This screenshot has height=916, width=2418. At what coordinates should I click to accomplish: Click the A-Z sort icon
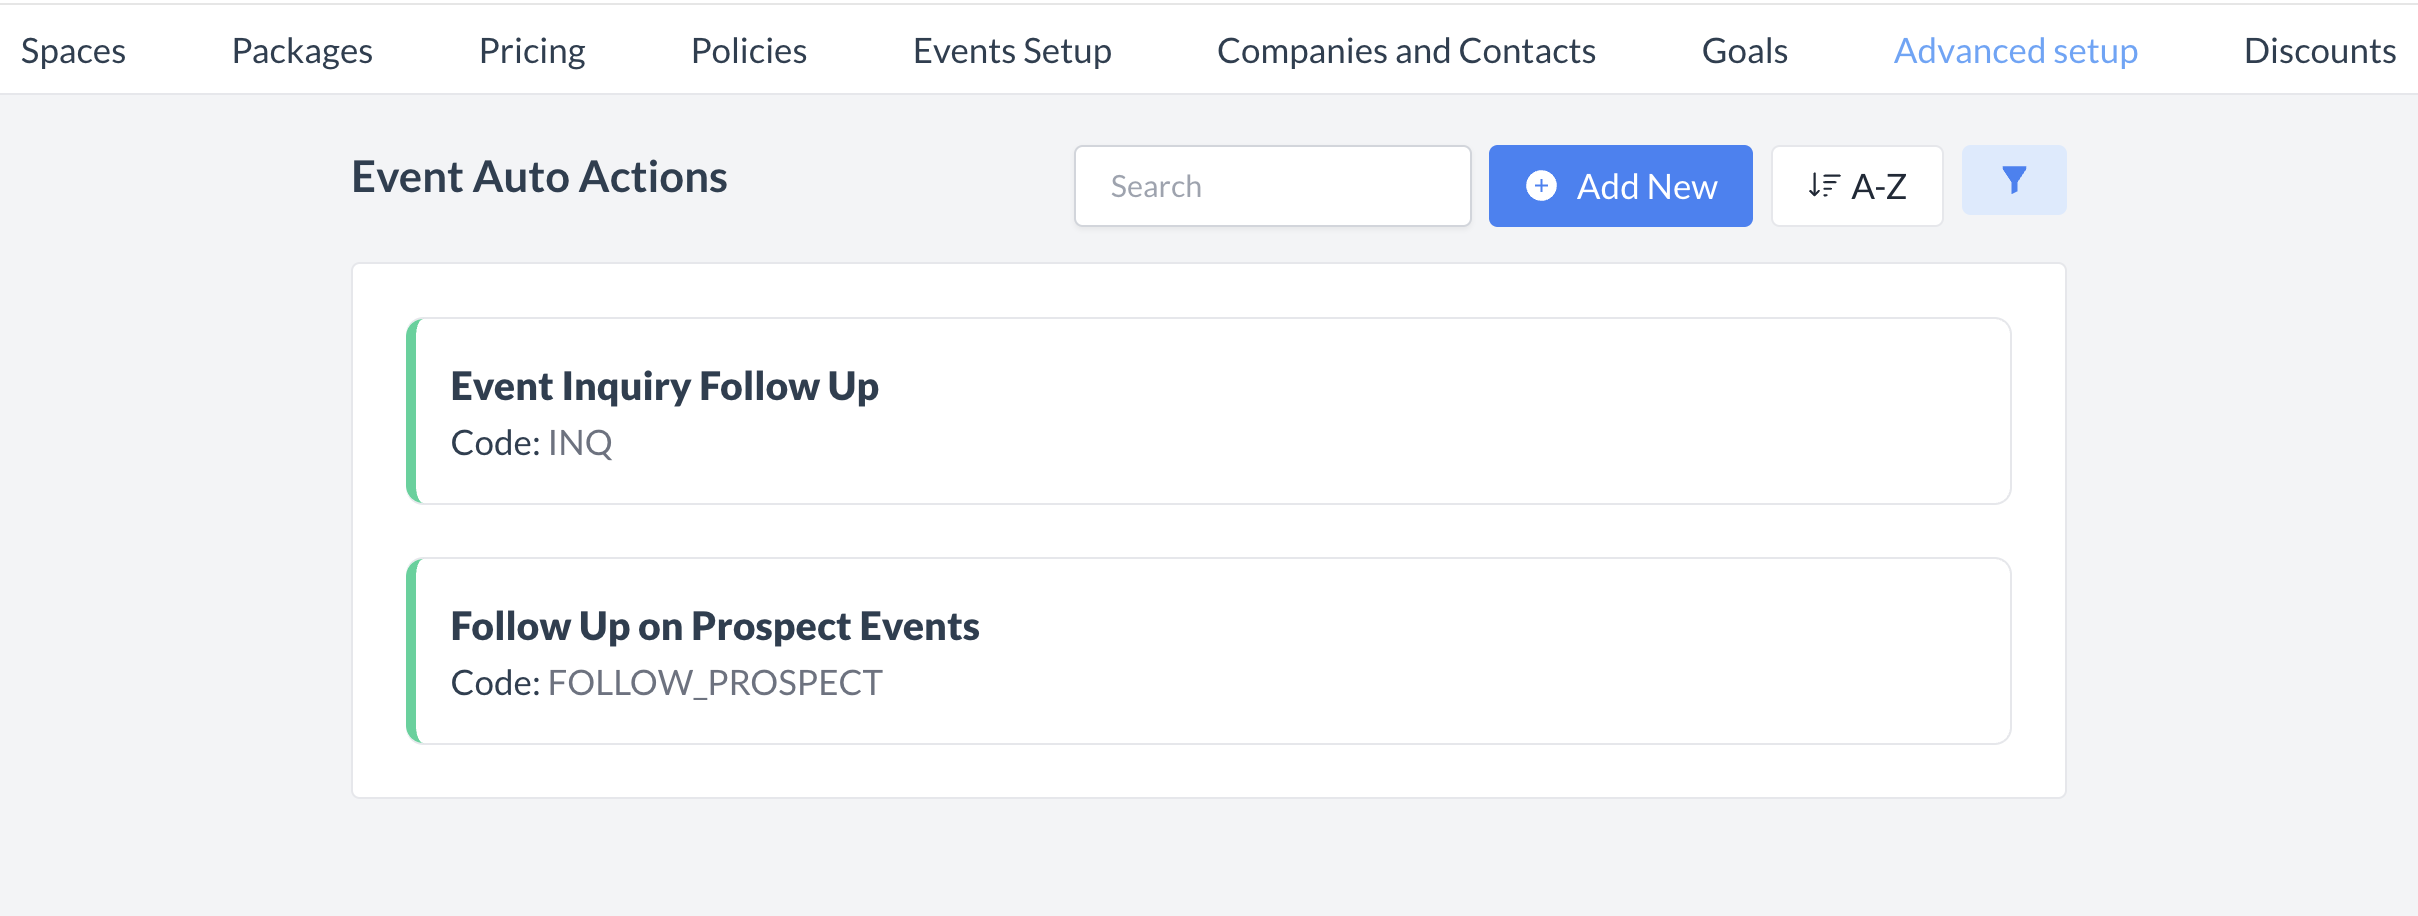[1824, 184]
